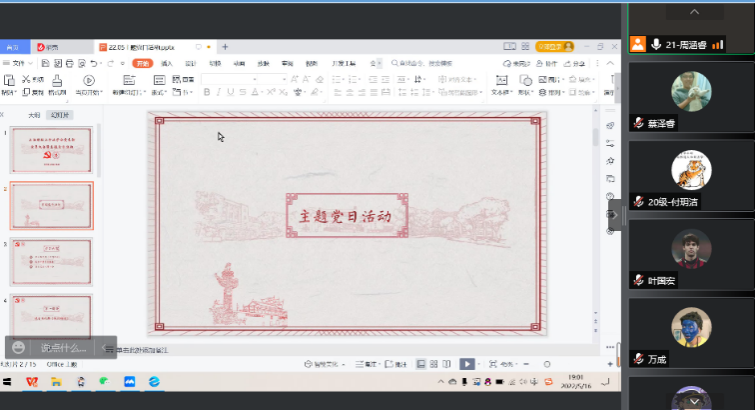Switch to the outline pane tab
Image resolution: width=755 pixels, height=410 pixels.
(34, 115)
